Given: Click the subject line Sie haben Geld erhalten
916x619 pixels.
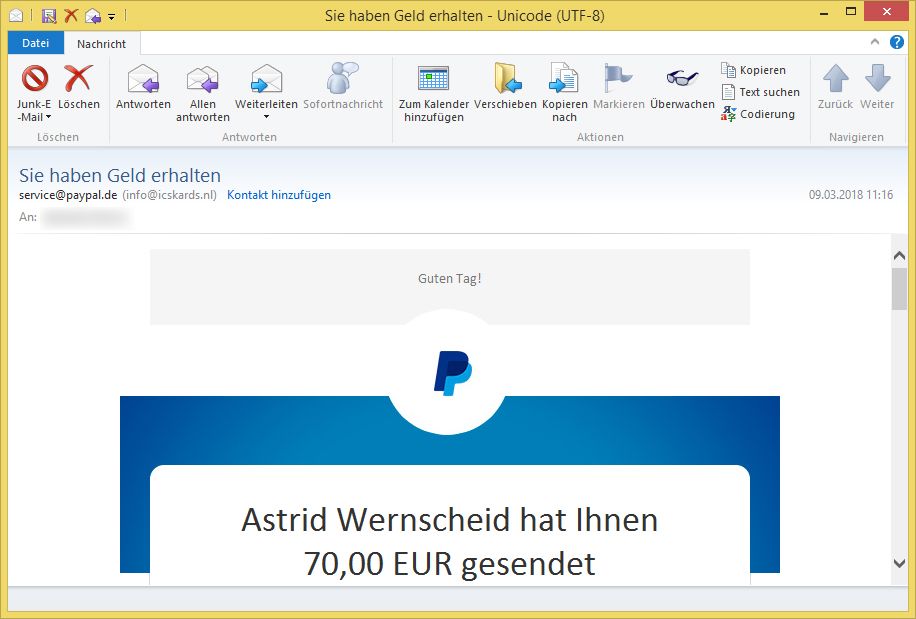Looking at the screenshot, I should coord(120,175).
